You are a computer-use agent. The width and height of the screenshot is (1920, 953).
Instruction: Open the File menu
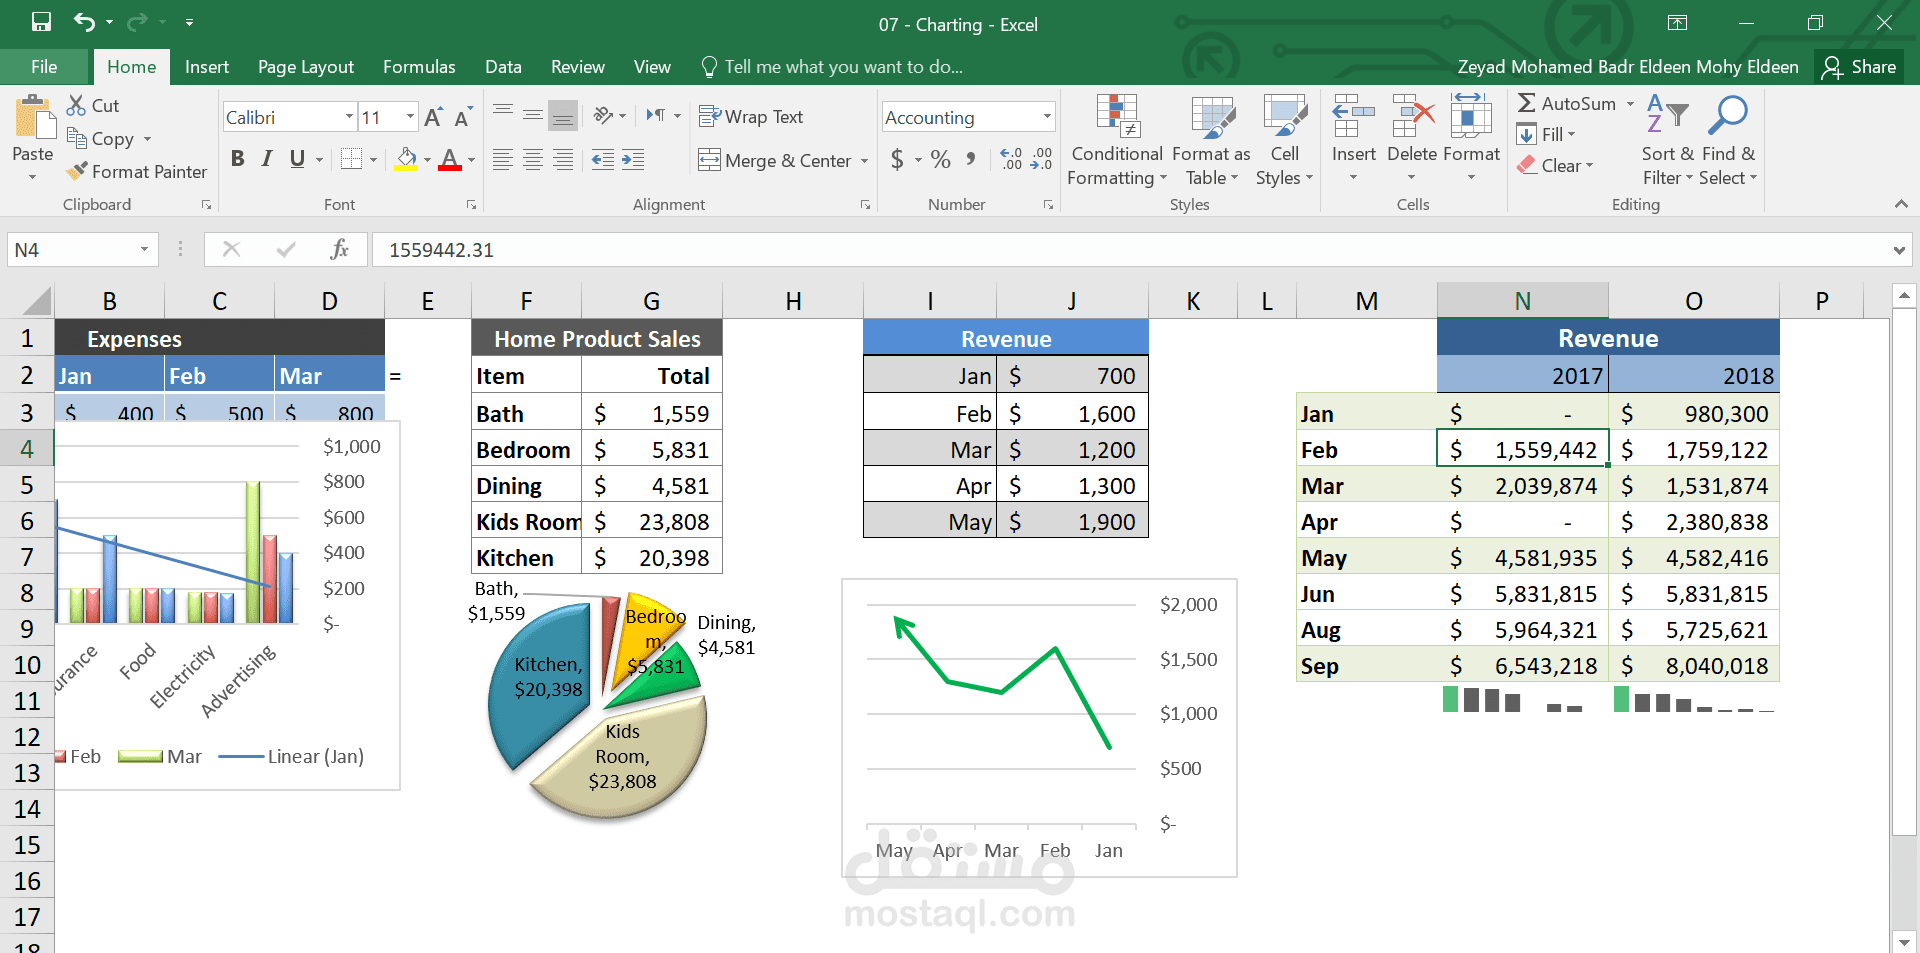[44, 66]
